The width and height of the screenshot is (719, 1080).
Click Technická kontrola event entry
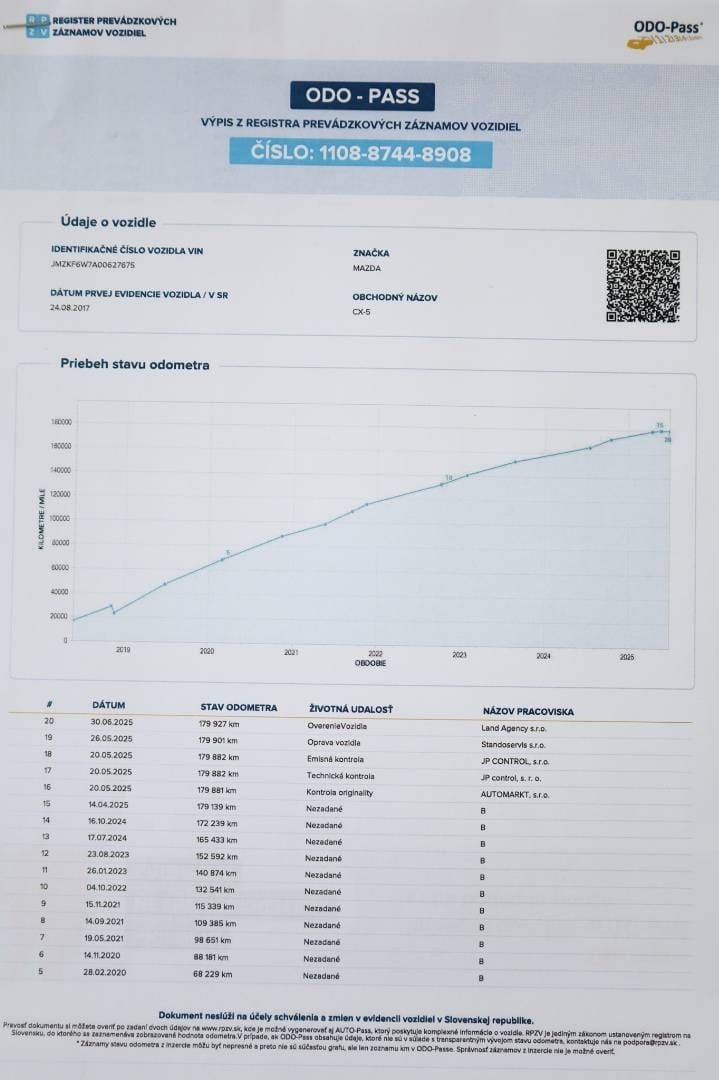click(x=340, y=776)
